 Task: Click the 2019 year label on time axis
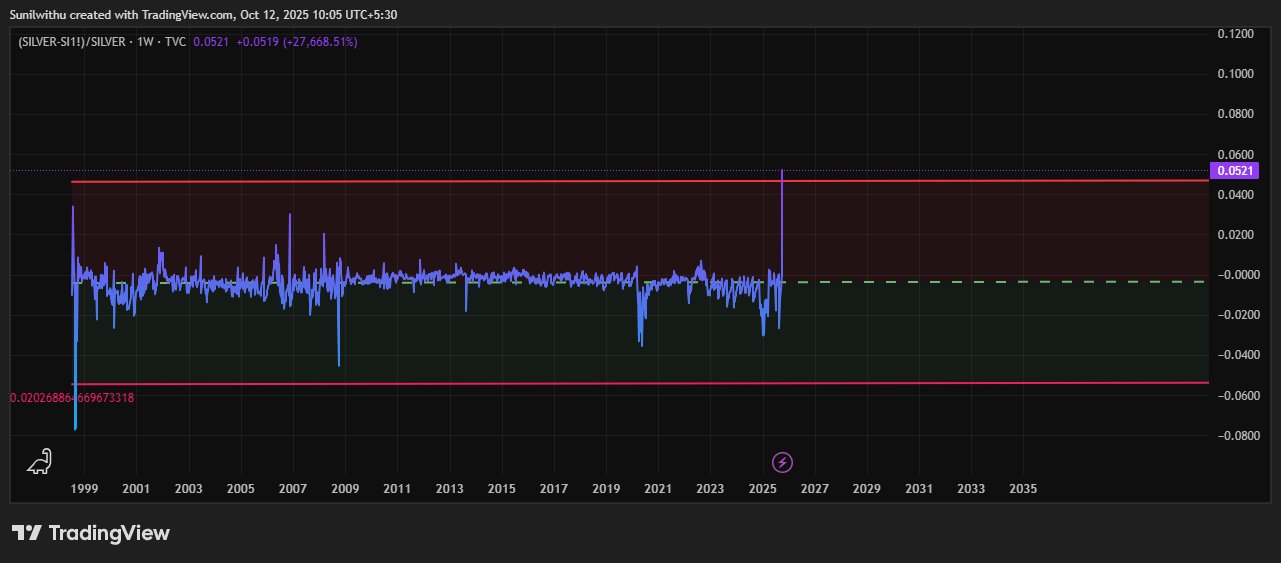click(606, 489)
